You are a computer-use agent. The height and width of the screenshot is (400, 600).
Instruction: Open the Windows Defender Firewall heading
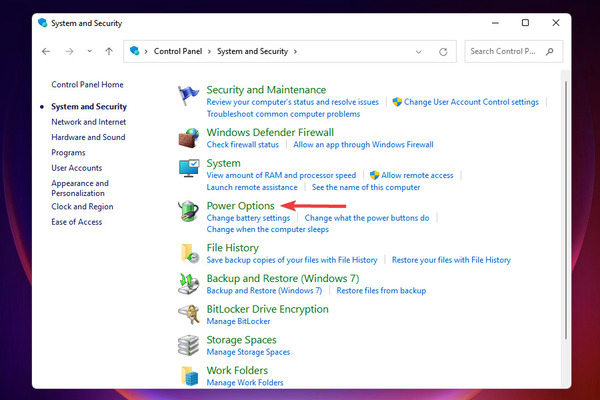tap(270, 132)
